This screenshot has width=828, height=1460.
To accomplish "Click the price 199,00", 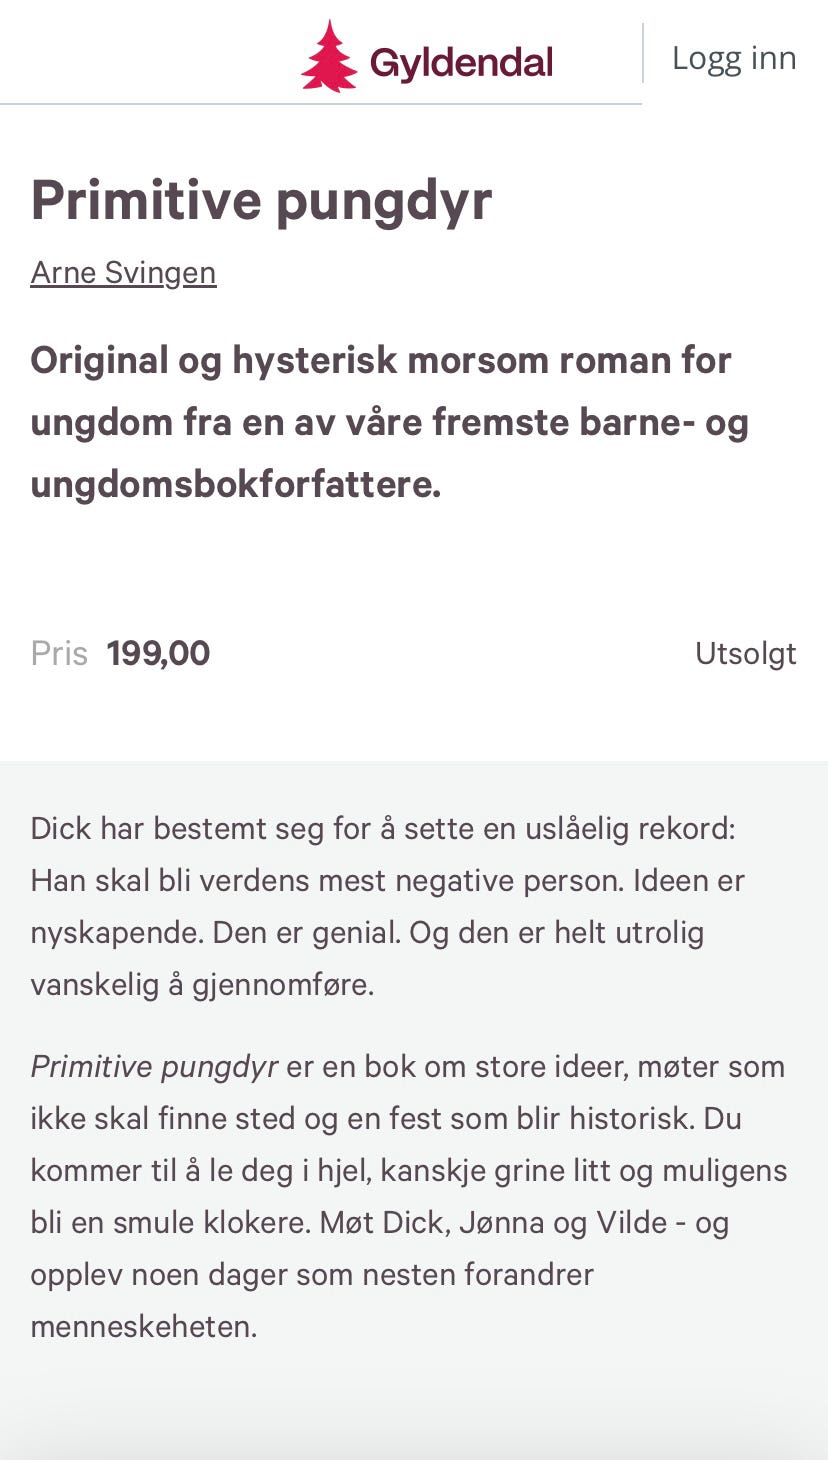I will click(x=158, y=653).
